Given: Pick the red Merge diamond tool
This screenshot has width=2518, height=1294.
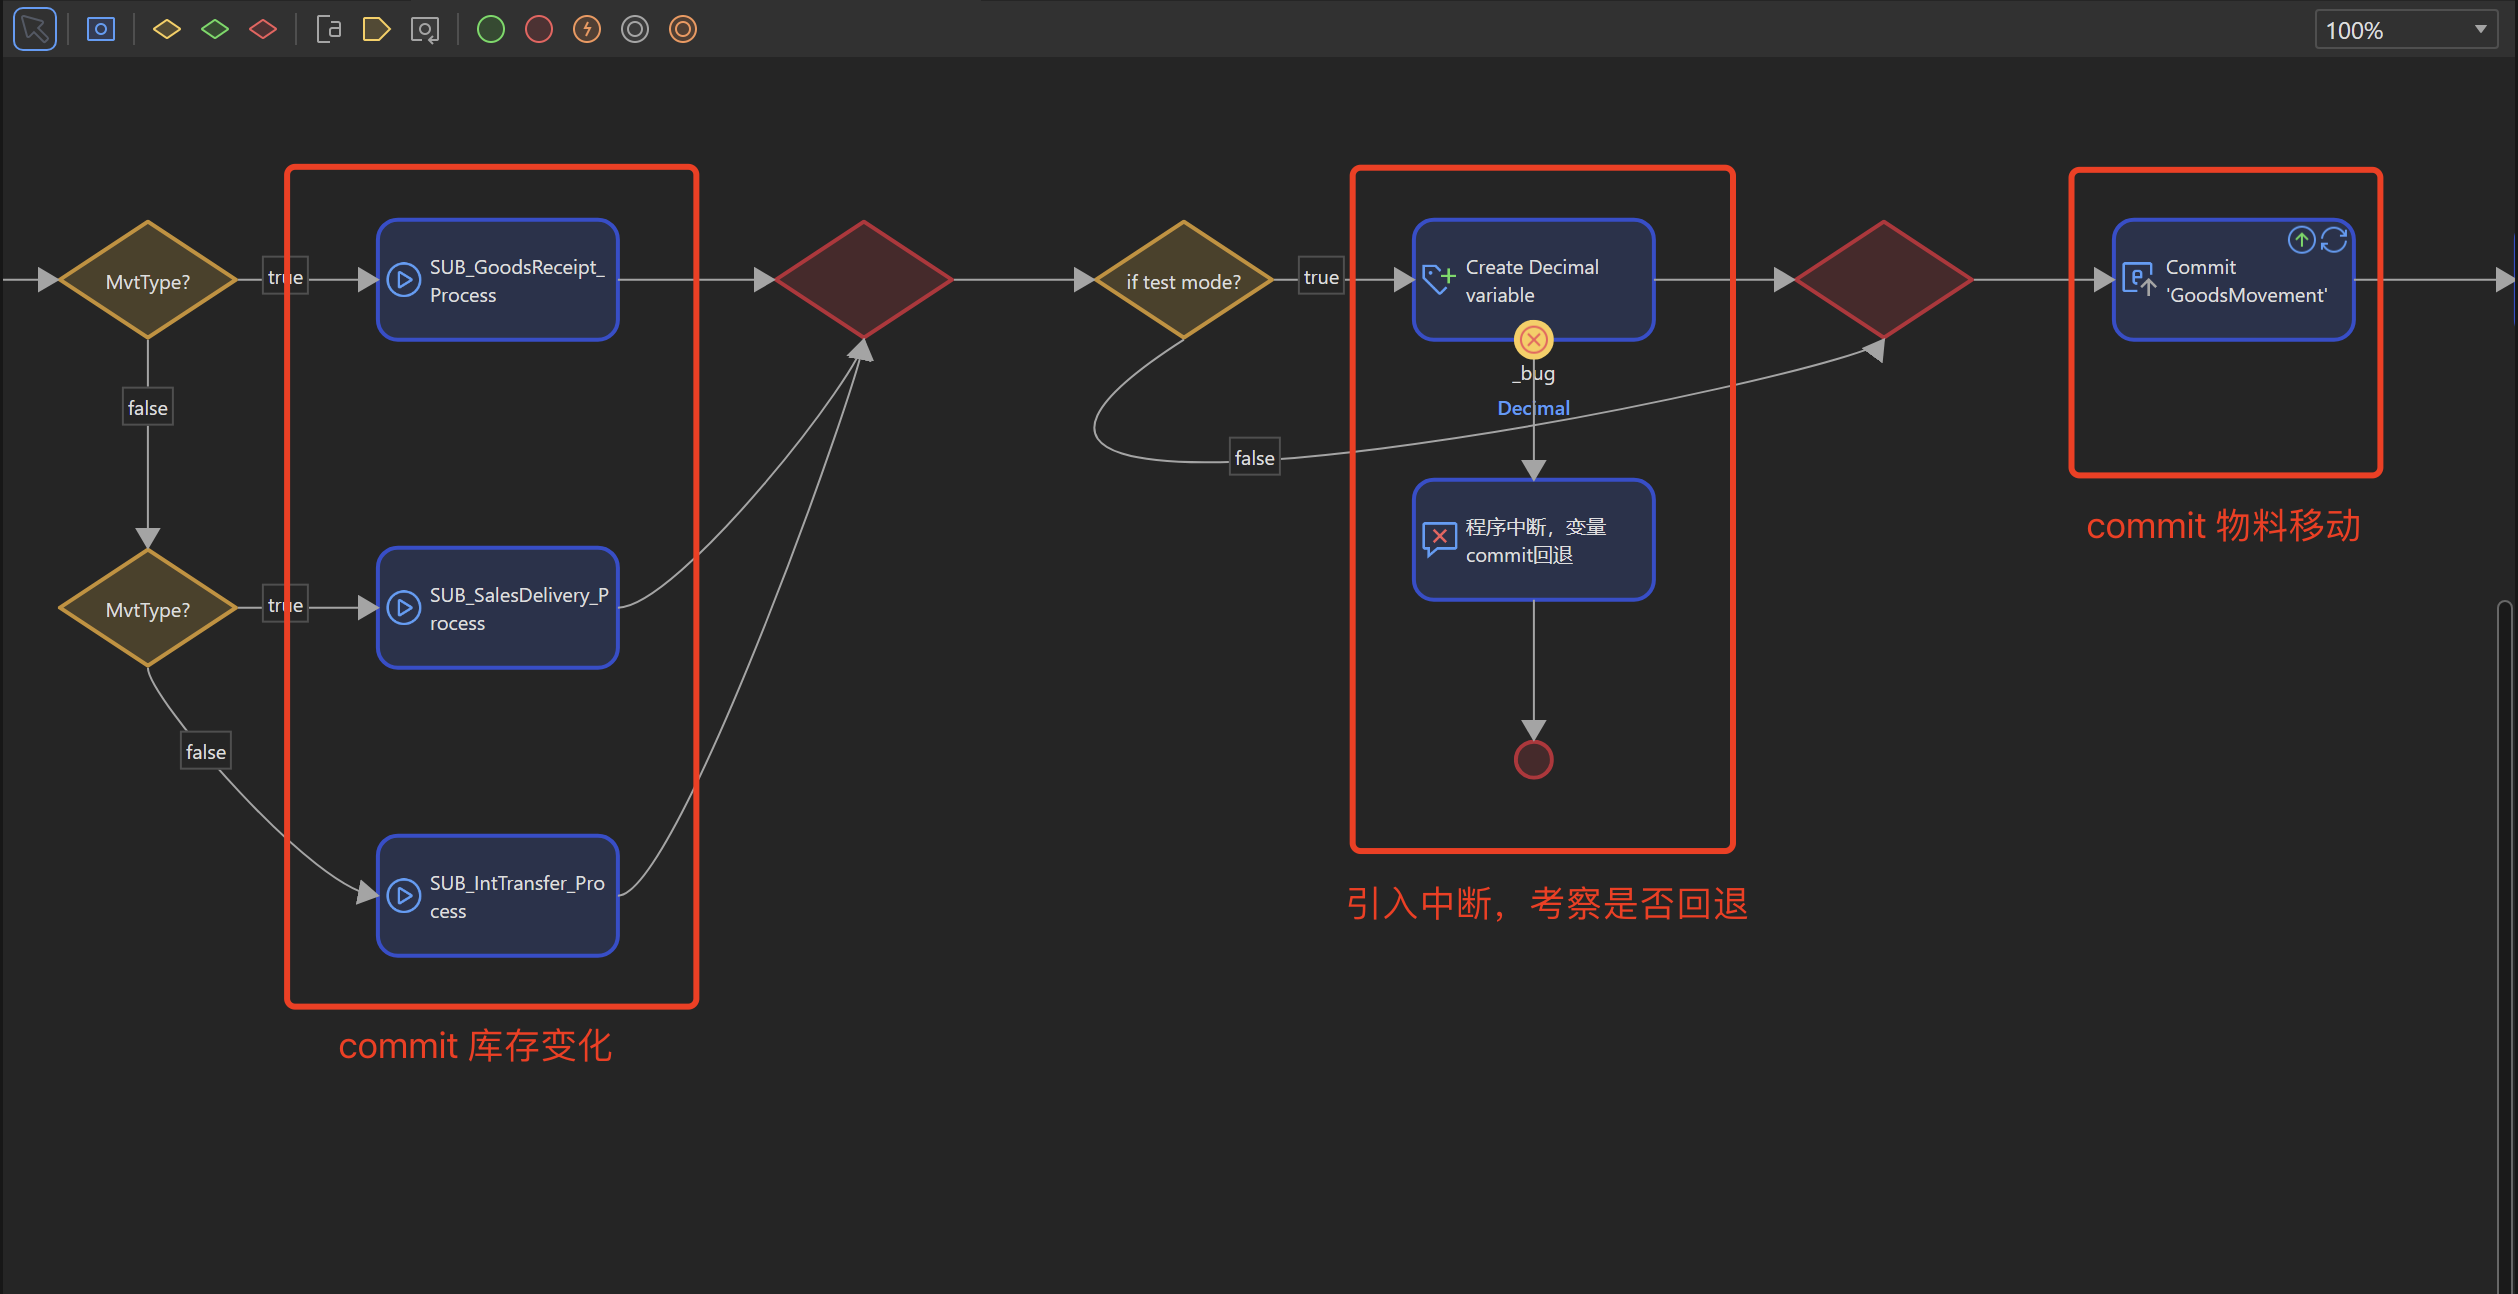Looking at the screenshot, I should (263, 29).
